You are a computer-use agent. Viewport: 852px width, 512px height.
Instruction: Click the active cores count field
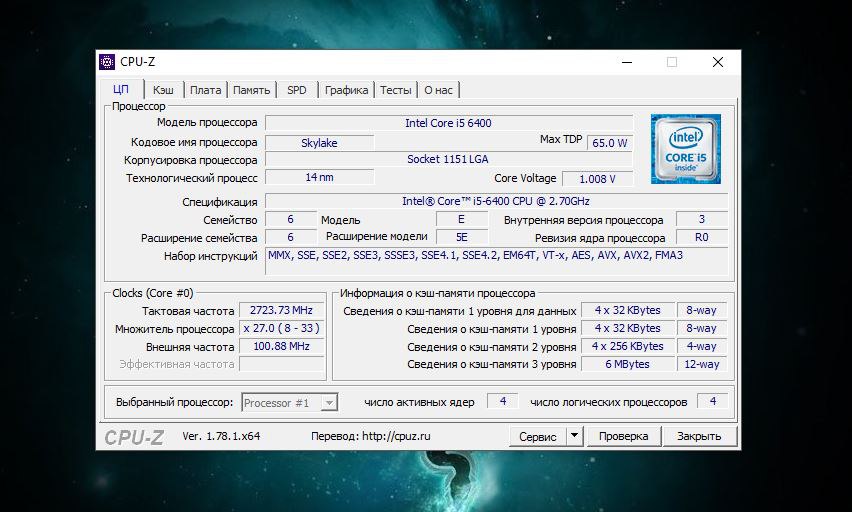(x=503, y=401)
